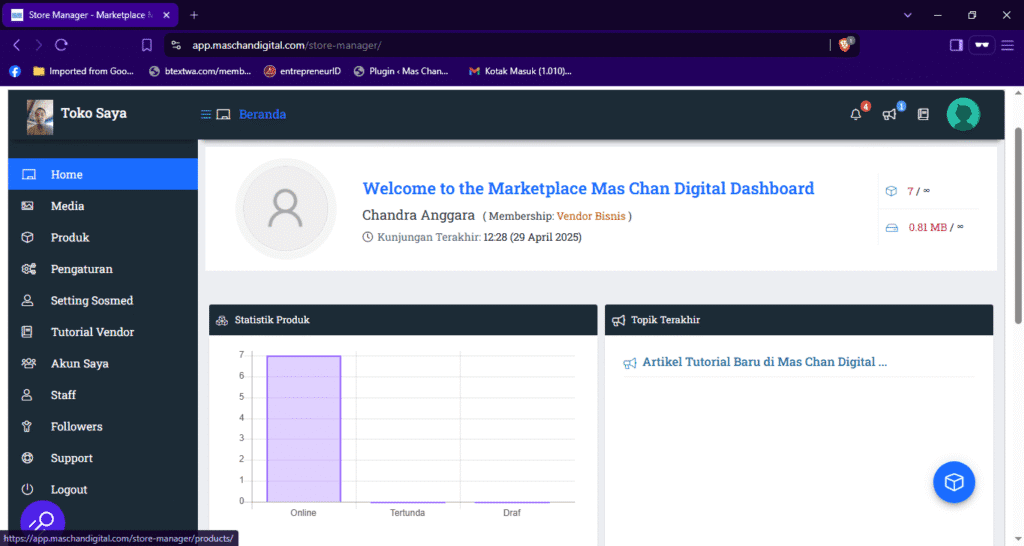Open the announcements megaphone icon in header
Viewport: 1024px width, 546px height.
(889, 114)
